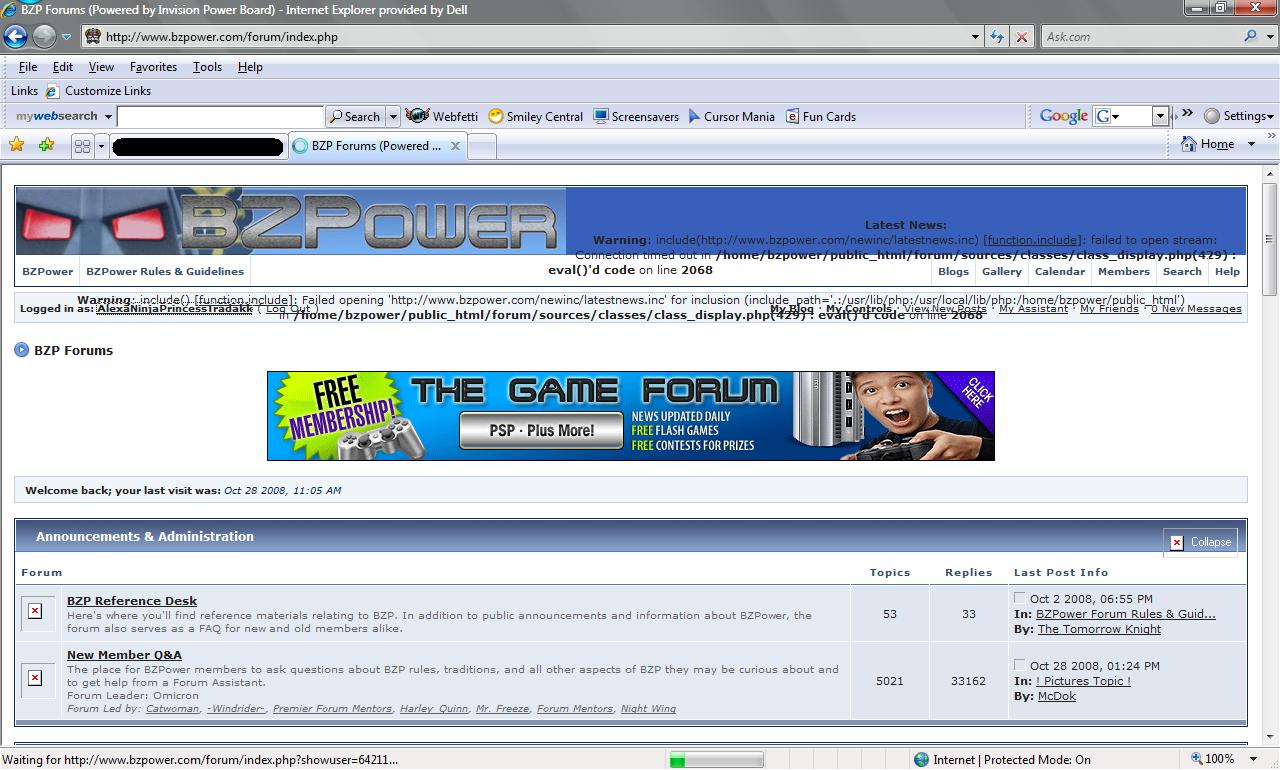Open the Favorites Center star icon
The height and width of the screenshot is (770, 1280).
pyautogui.click(x=17, y=145)
